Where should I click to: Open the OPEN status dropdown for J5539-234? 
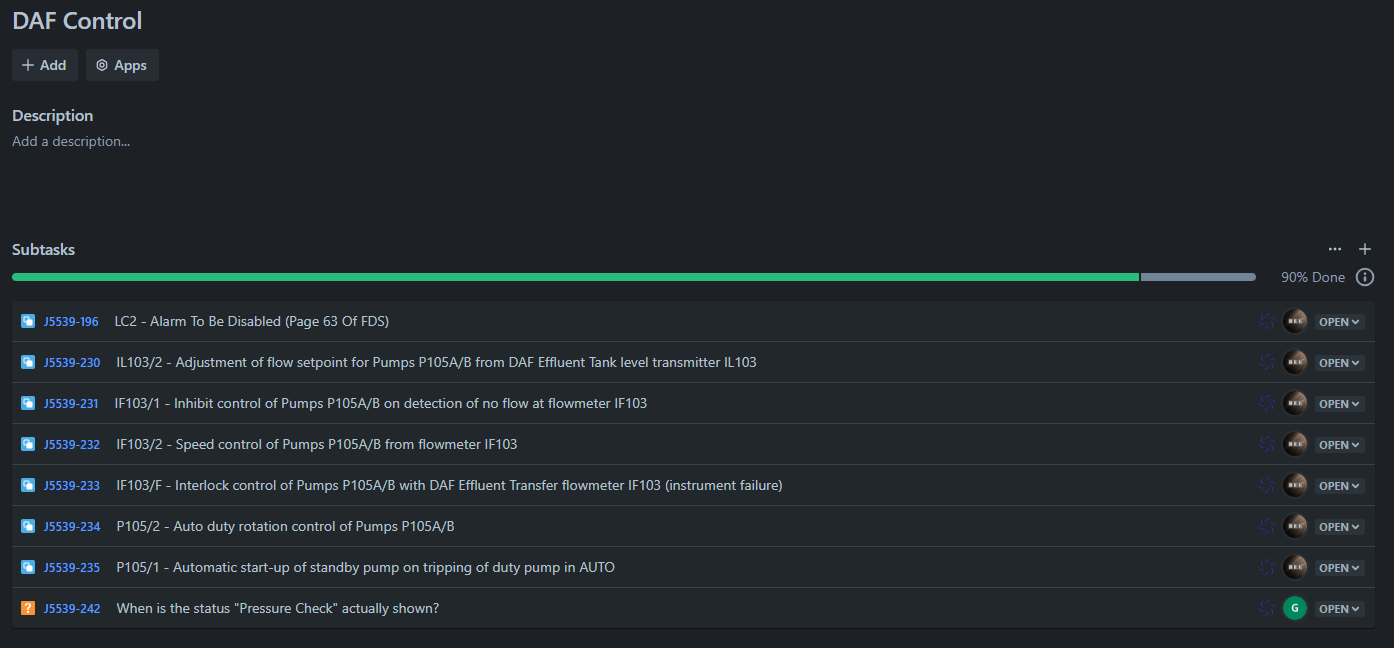click(1339, 527)
